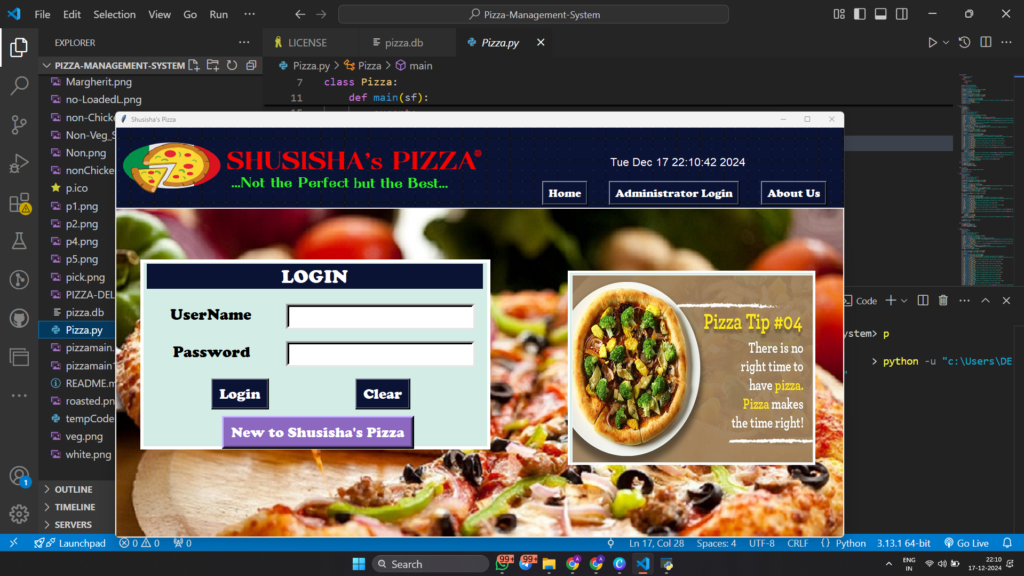
Task: Click the remote window status bar icon
Action: 13,543
